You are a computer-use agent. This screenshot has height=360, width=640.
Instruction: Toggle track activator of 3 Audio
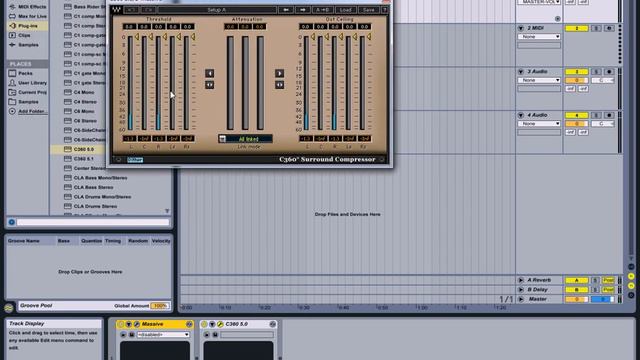(x=576, y=72)
